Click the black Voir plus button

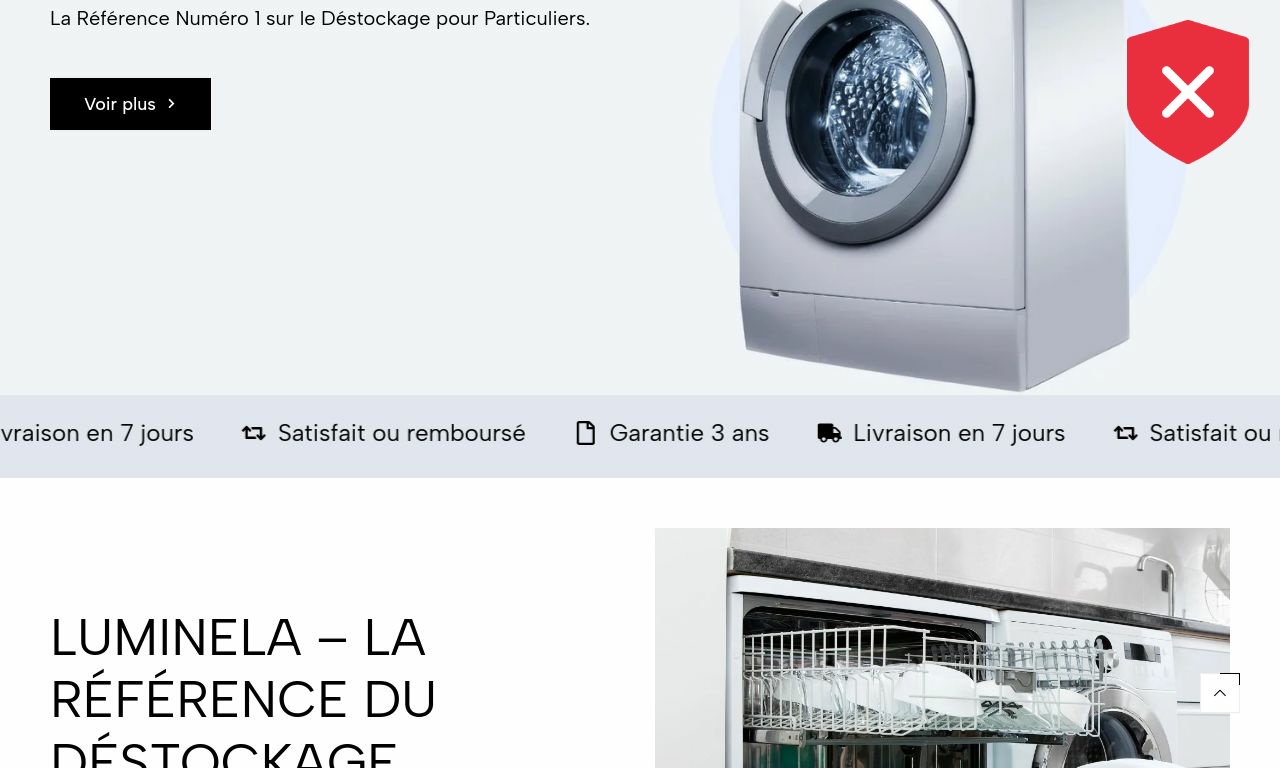click(130, 104)
